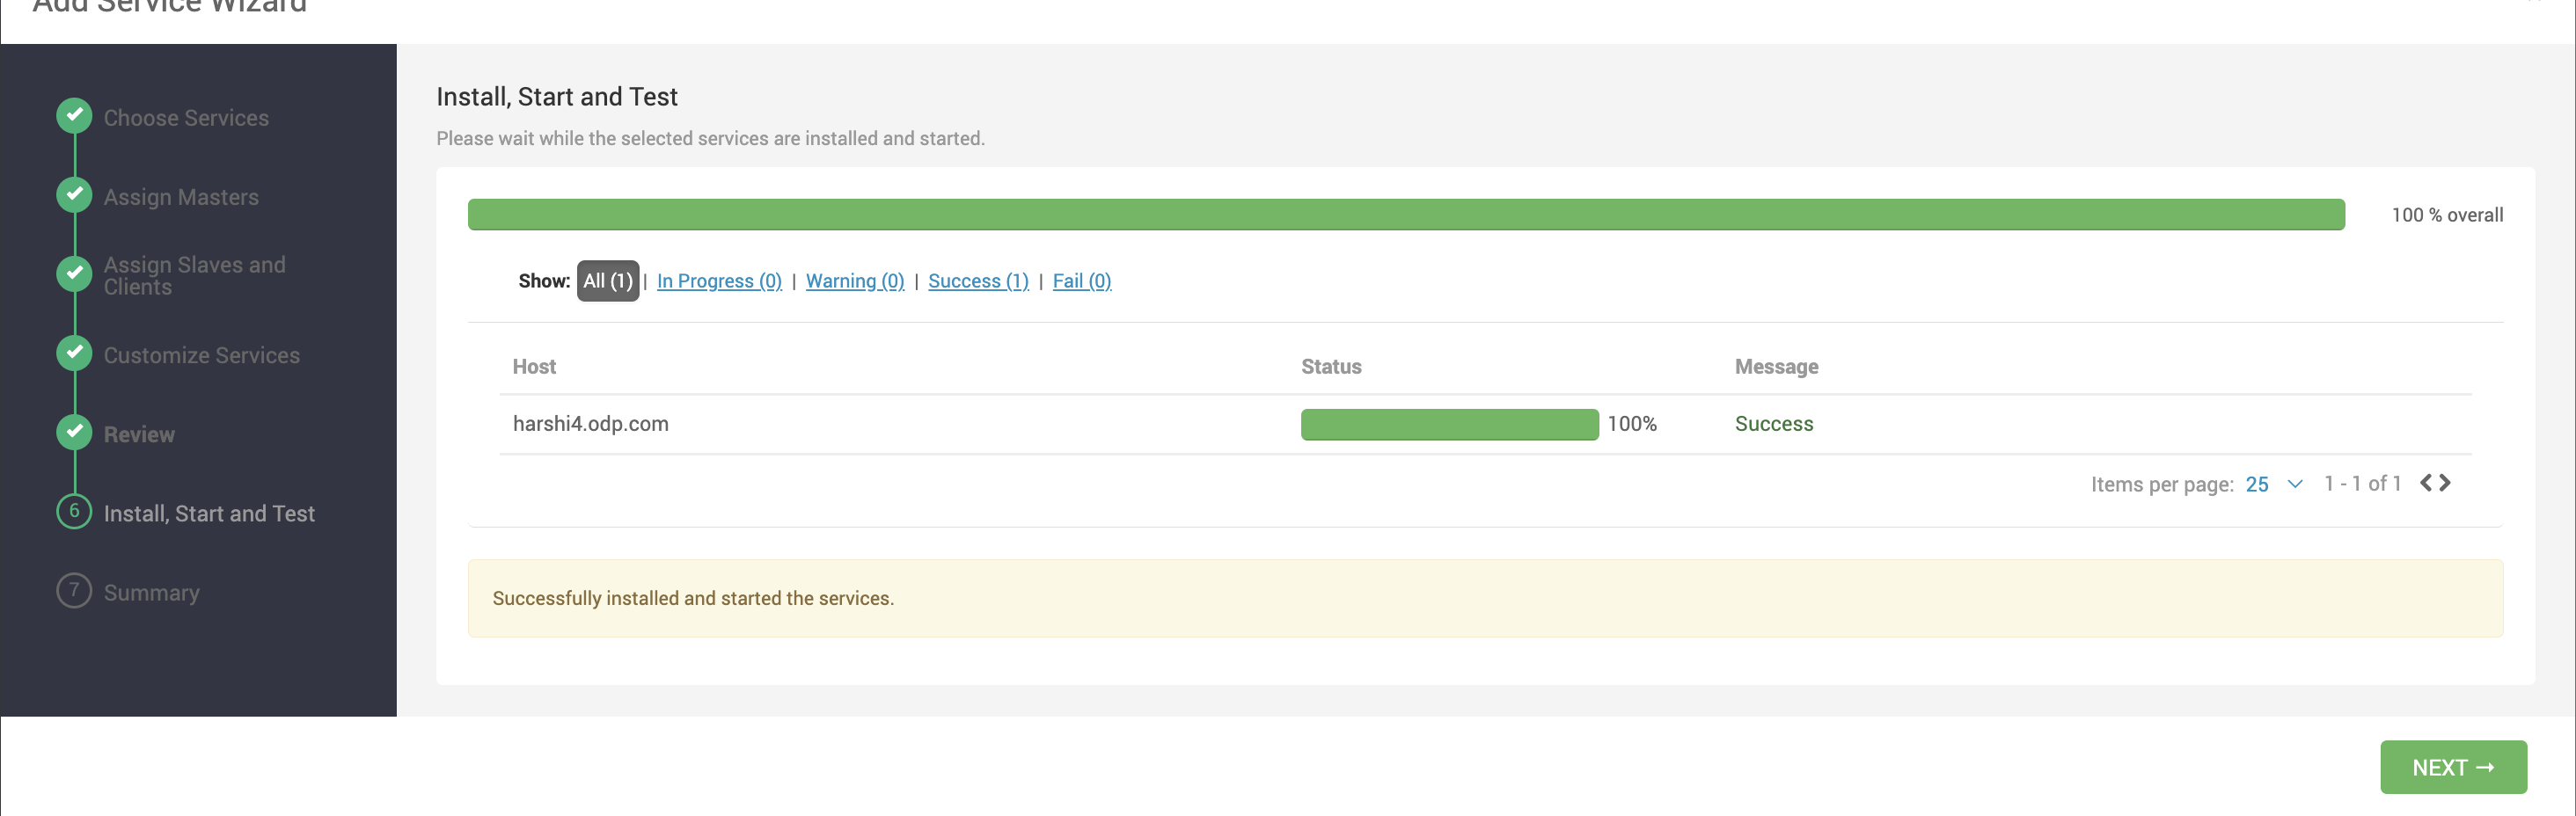Click the NEXT button

tap(2453, 767)
